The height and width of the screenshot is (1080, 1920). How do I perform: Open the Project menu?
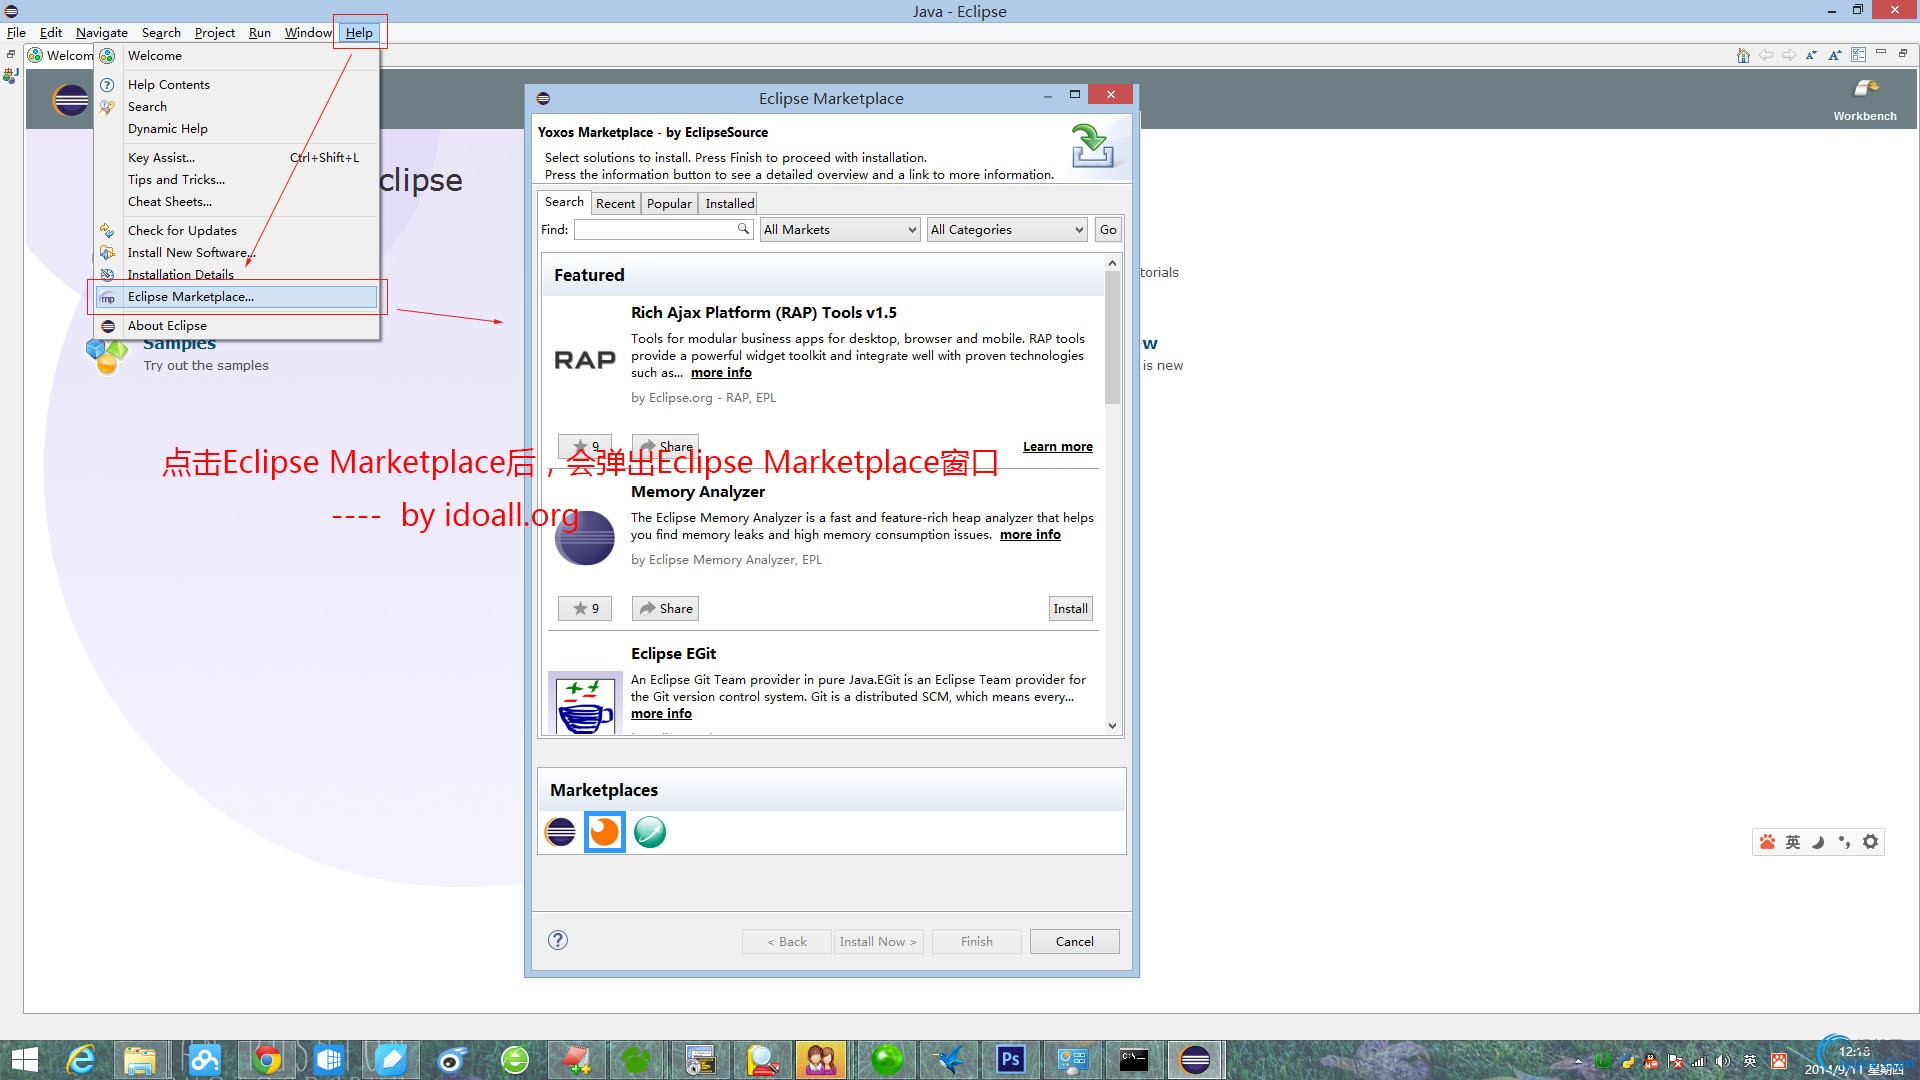214,32
